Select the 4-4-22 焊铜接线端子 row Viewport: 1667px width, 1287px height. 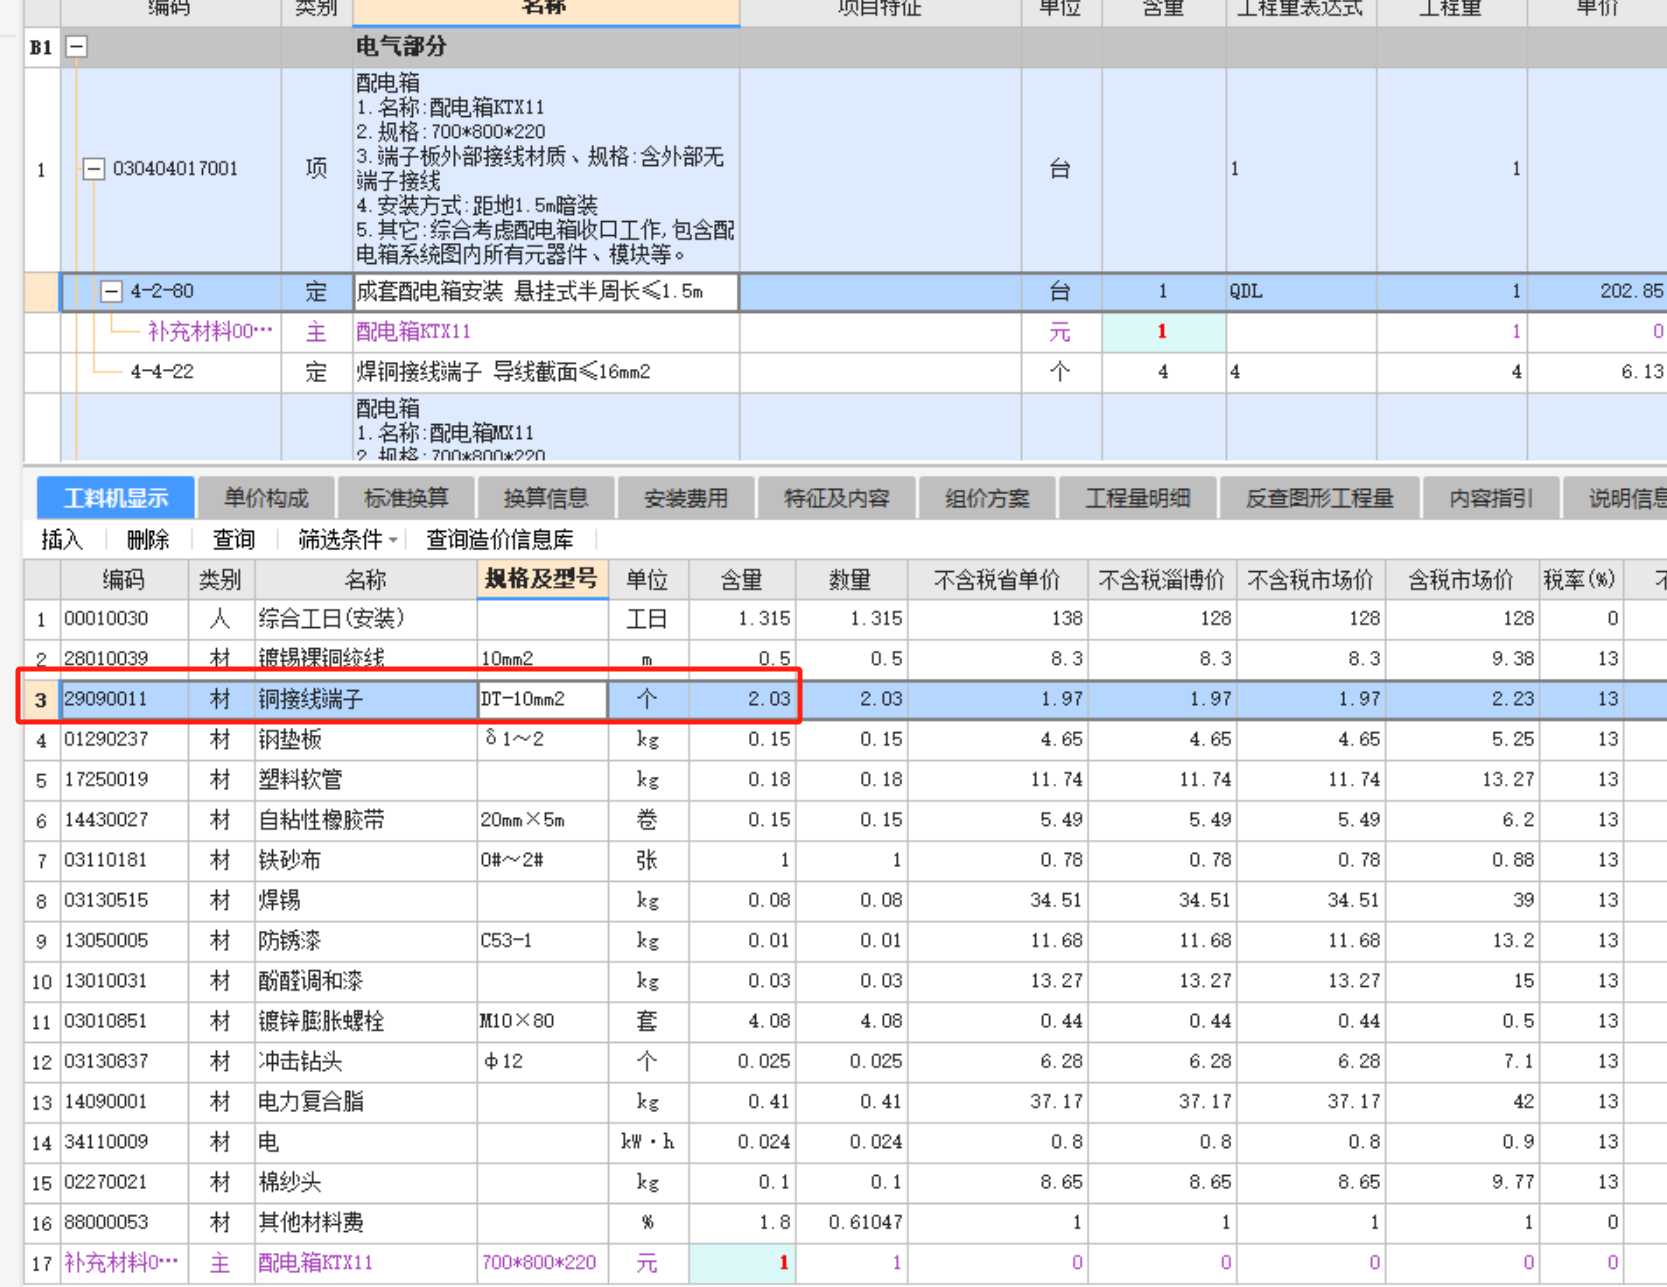click(x=845, y=372)
